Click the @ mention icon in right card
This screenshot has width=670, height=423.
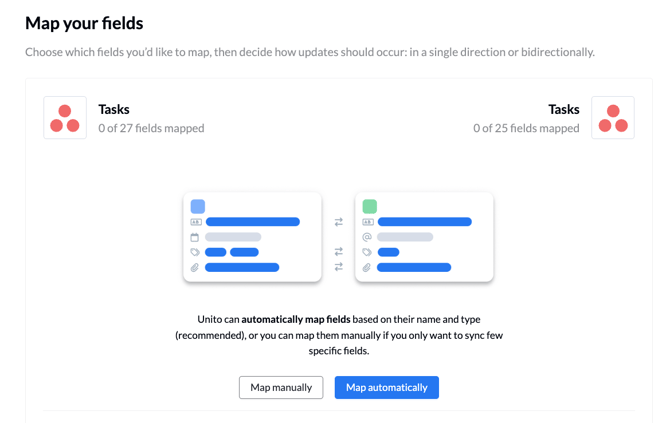367,237
